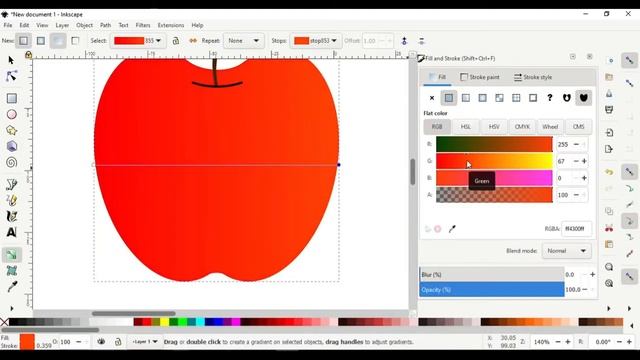Select the Node edit tool
The height and width of the screenshot is (360, 640).
pyautogui.click(x=11, y=76)
